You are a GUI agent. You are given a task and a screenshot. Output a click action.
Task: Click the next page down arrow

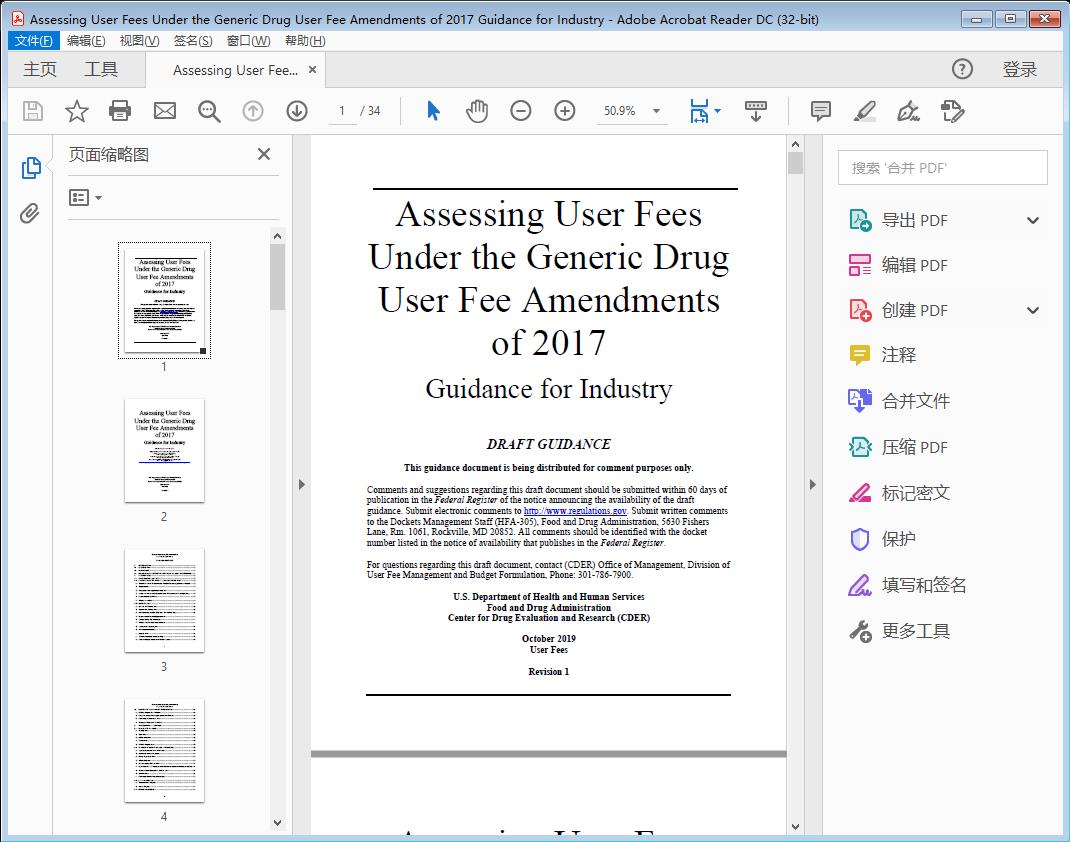coord(297,111)
